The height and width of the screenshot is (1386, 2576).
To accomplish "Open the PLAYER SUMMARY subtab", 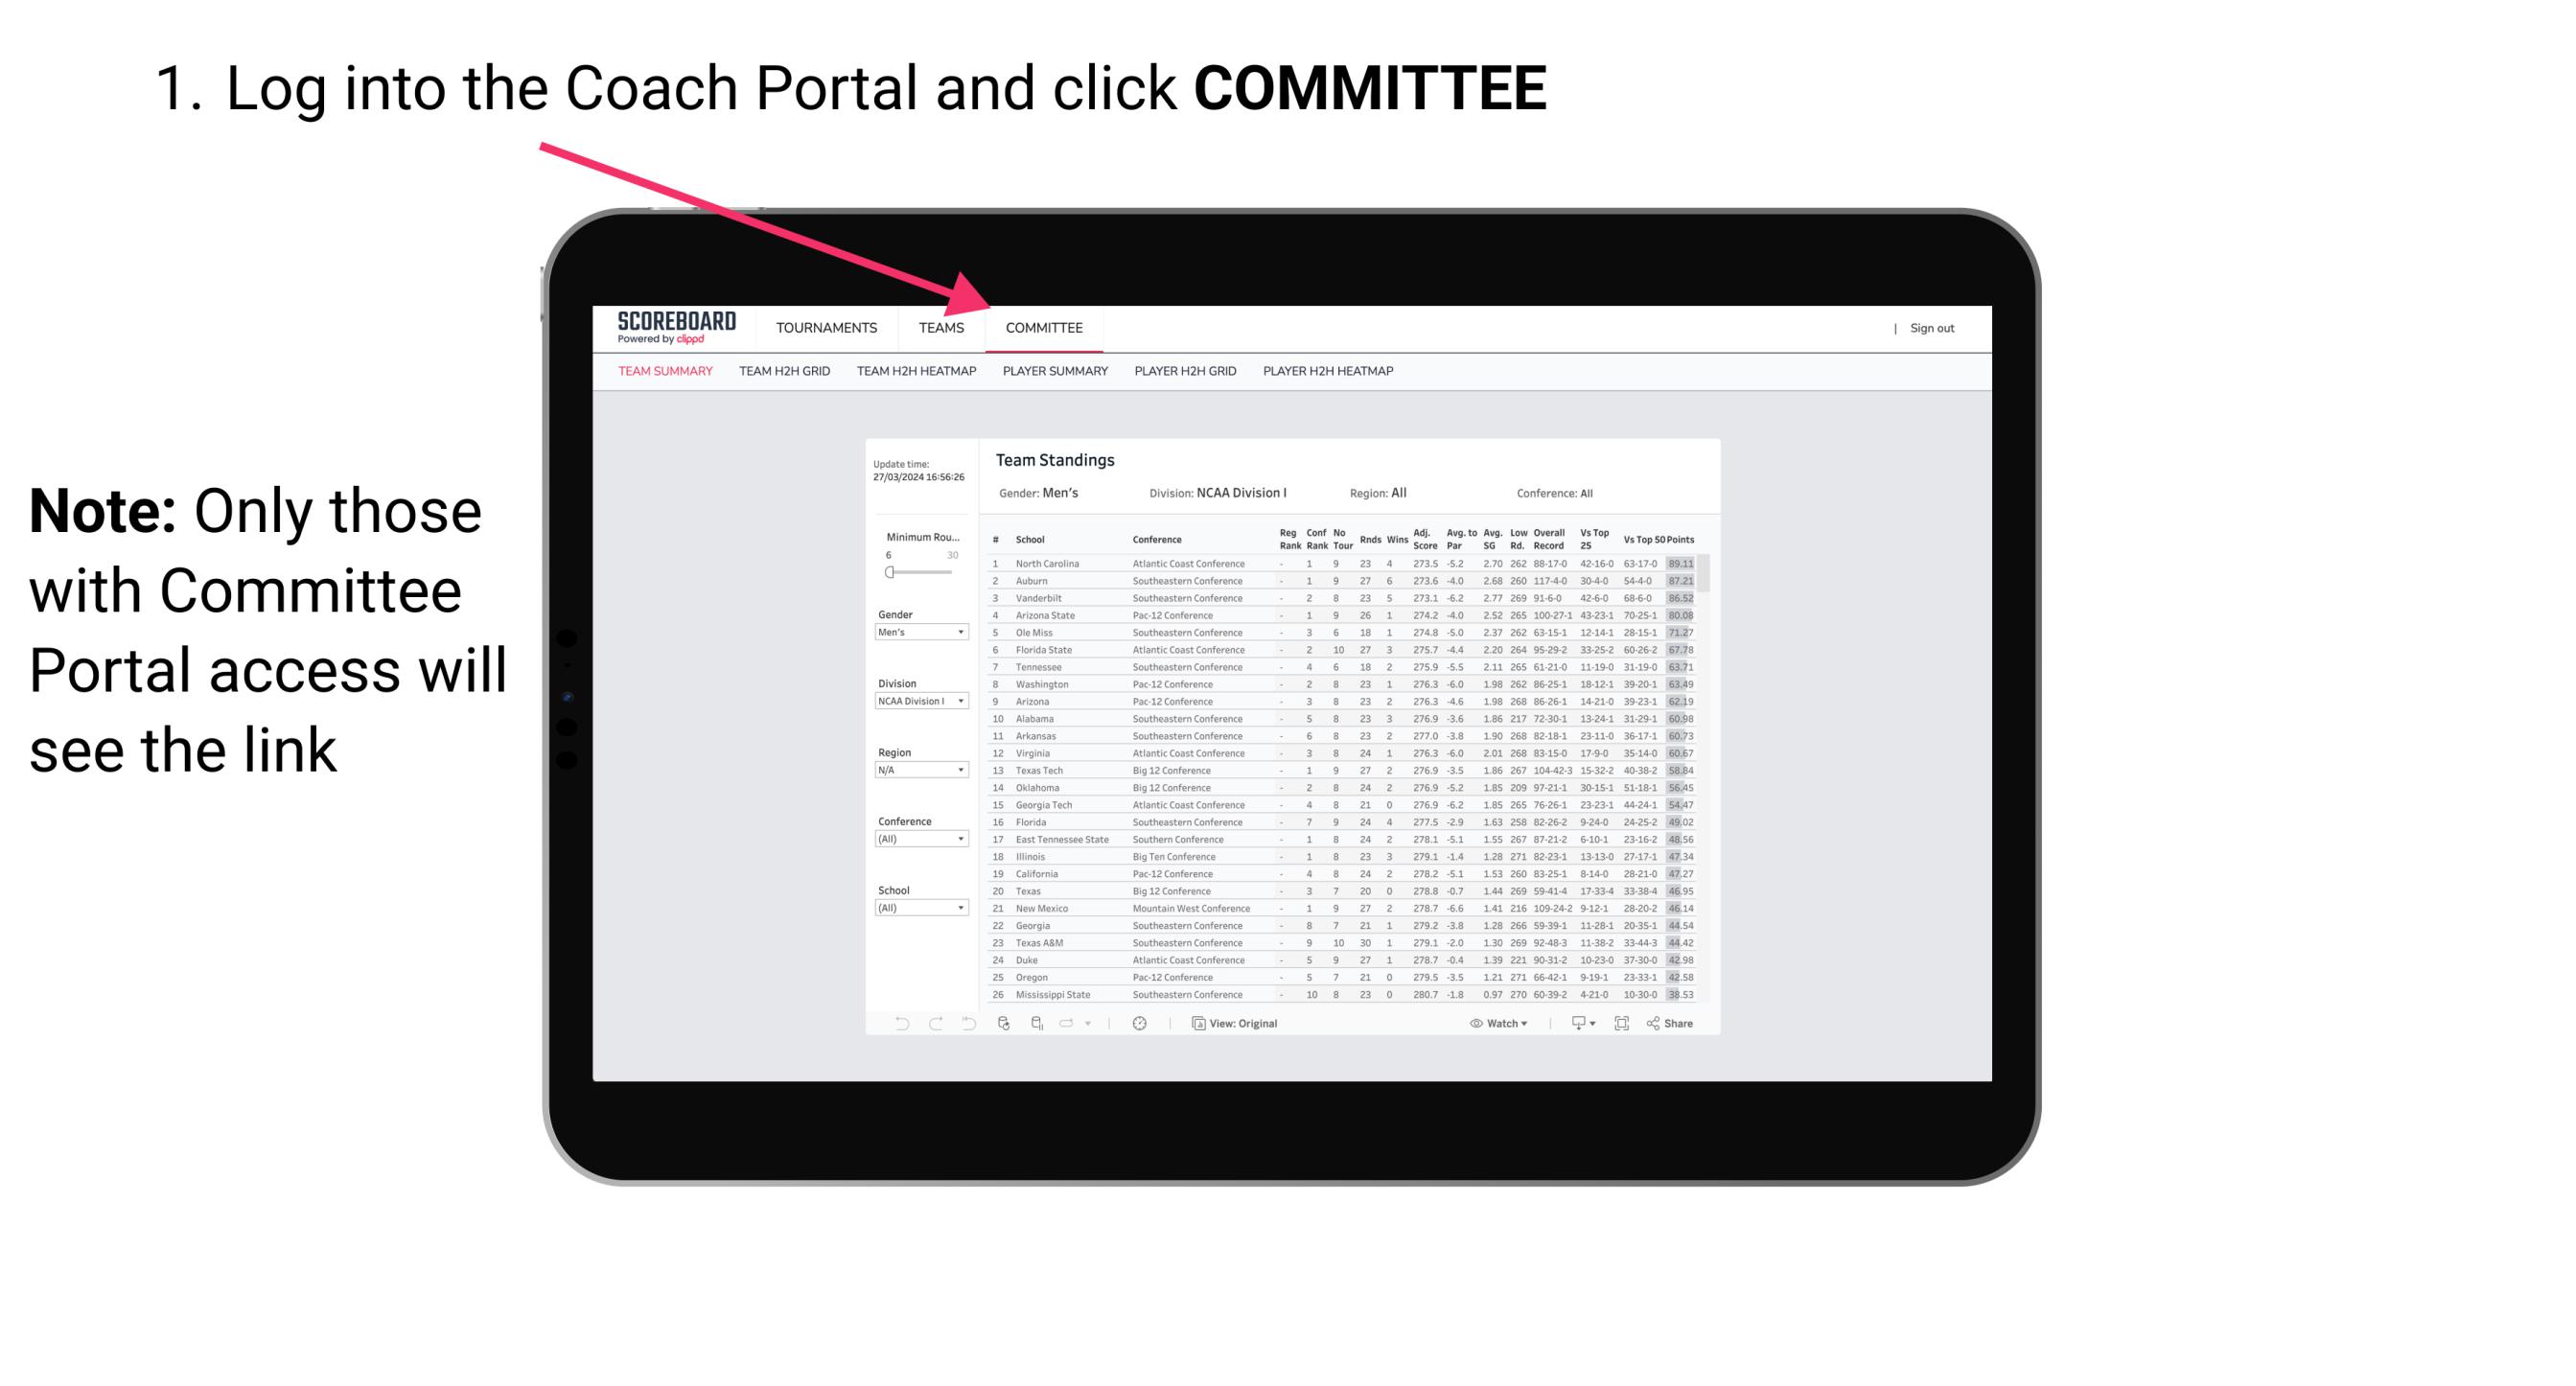I will pyautogui.click(x=1055, y=374).
